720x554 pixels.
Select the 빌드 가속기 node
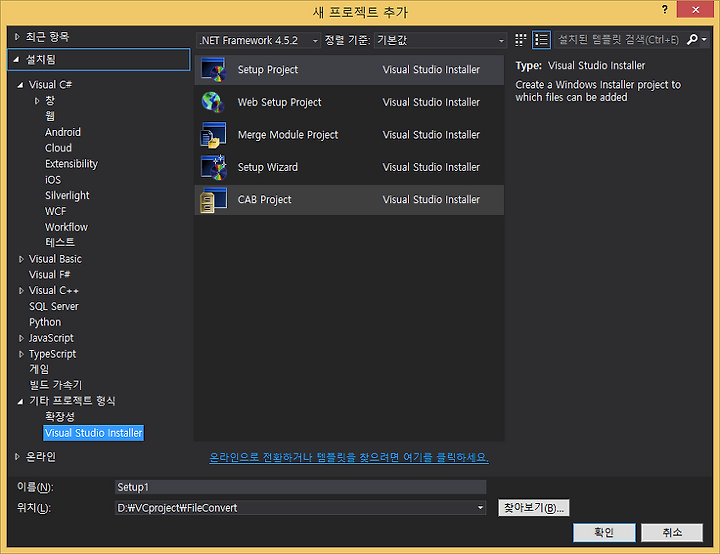pyautogui.click(x=56, y=385)
